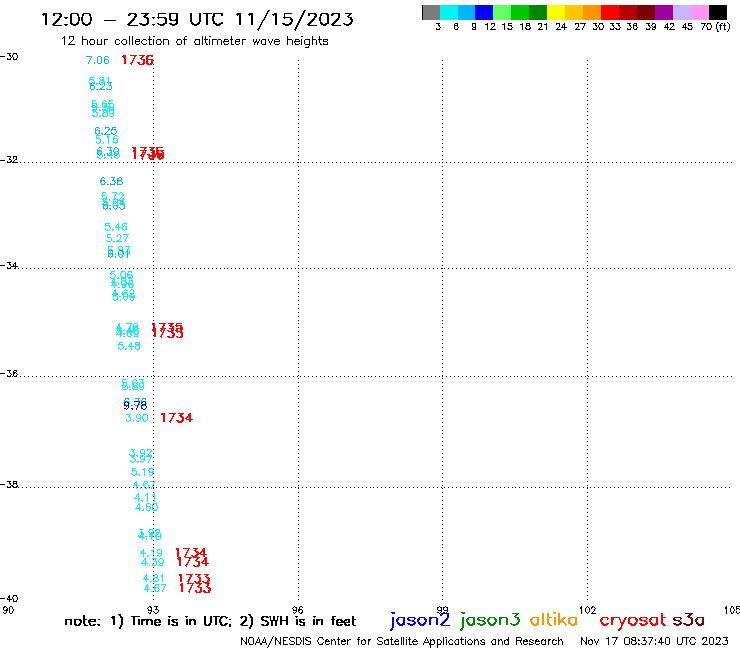Select the 102 longitude axis label
The image size is (740, 650).
tap(588, 610)
